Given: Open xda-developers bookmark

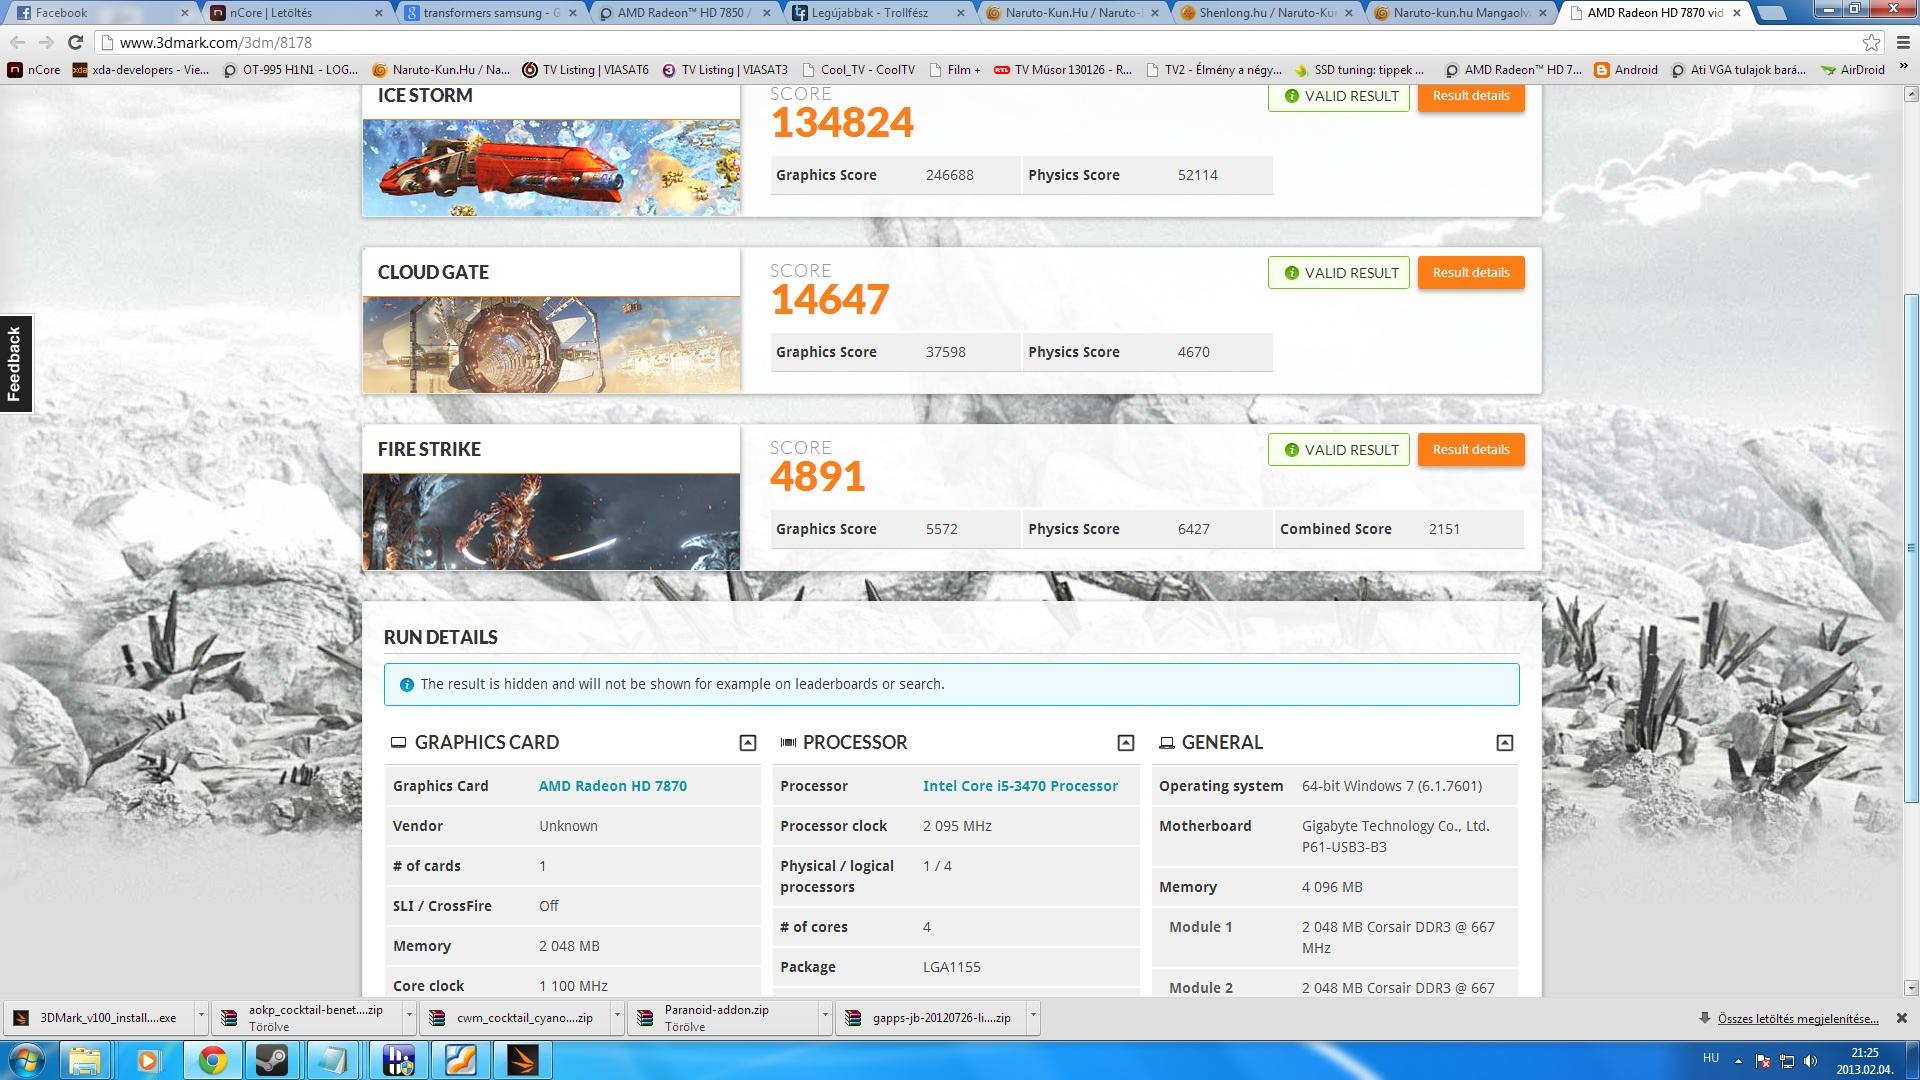Looking at the screenshot, I should pyautogui.click(x=141, y=70).
